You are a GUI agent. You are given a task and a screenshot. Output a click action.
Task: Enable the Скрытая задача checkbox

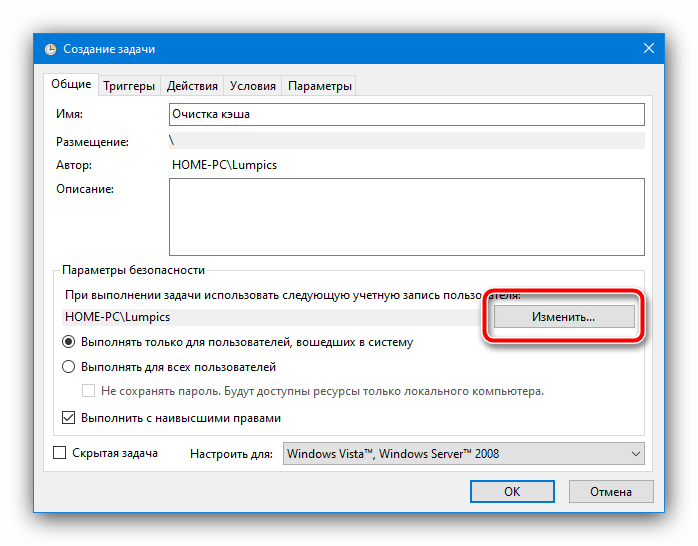click(59, 453)
